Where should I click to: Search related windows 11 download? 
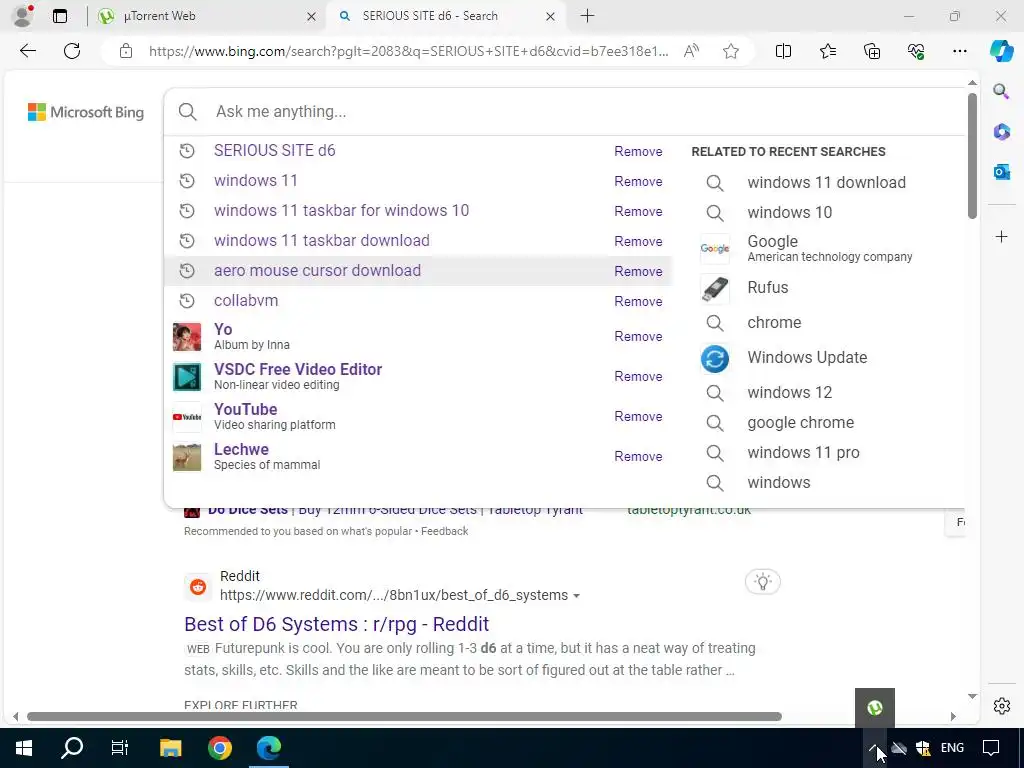(x=826, y=182)
